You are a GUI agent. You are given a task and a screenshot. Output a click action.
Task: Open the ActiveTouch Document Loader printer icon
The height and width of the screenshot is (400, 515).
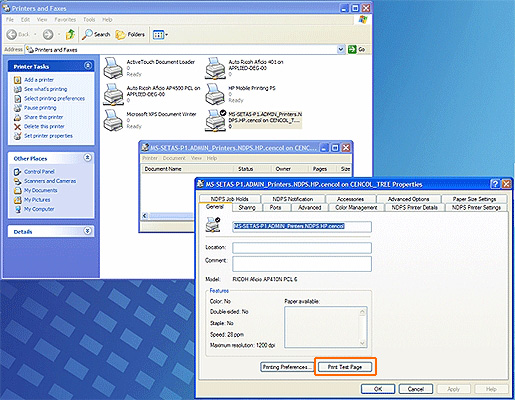[113, 68]
